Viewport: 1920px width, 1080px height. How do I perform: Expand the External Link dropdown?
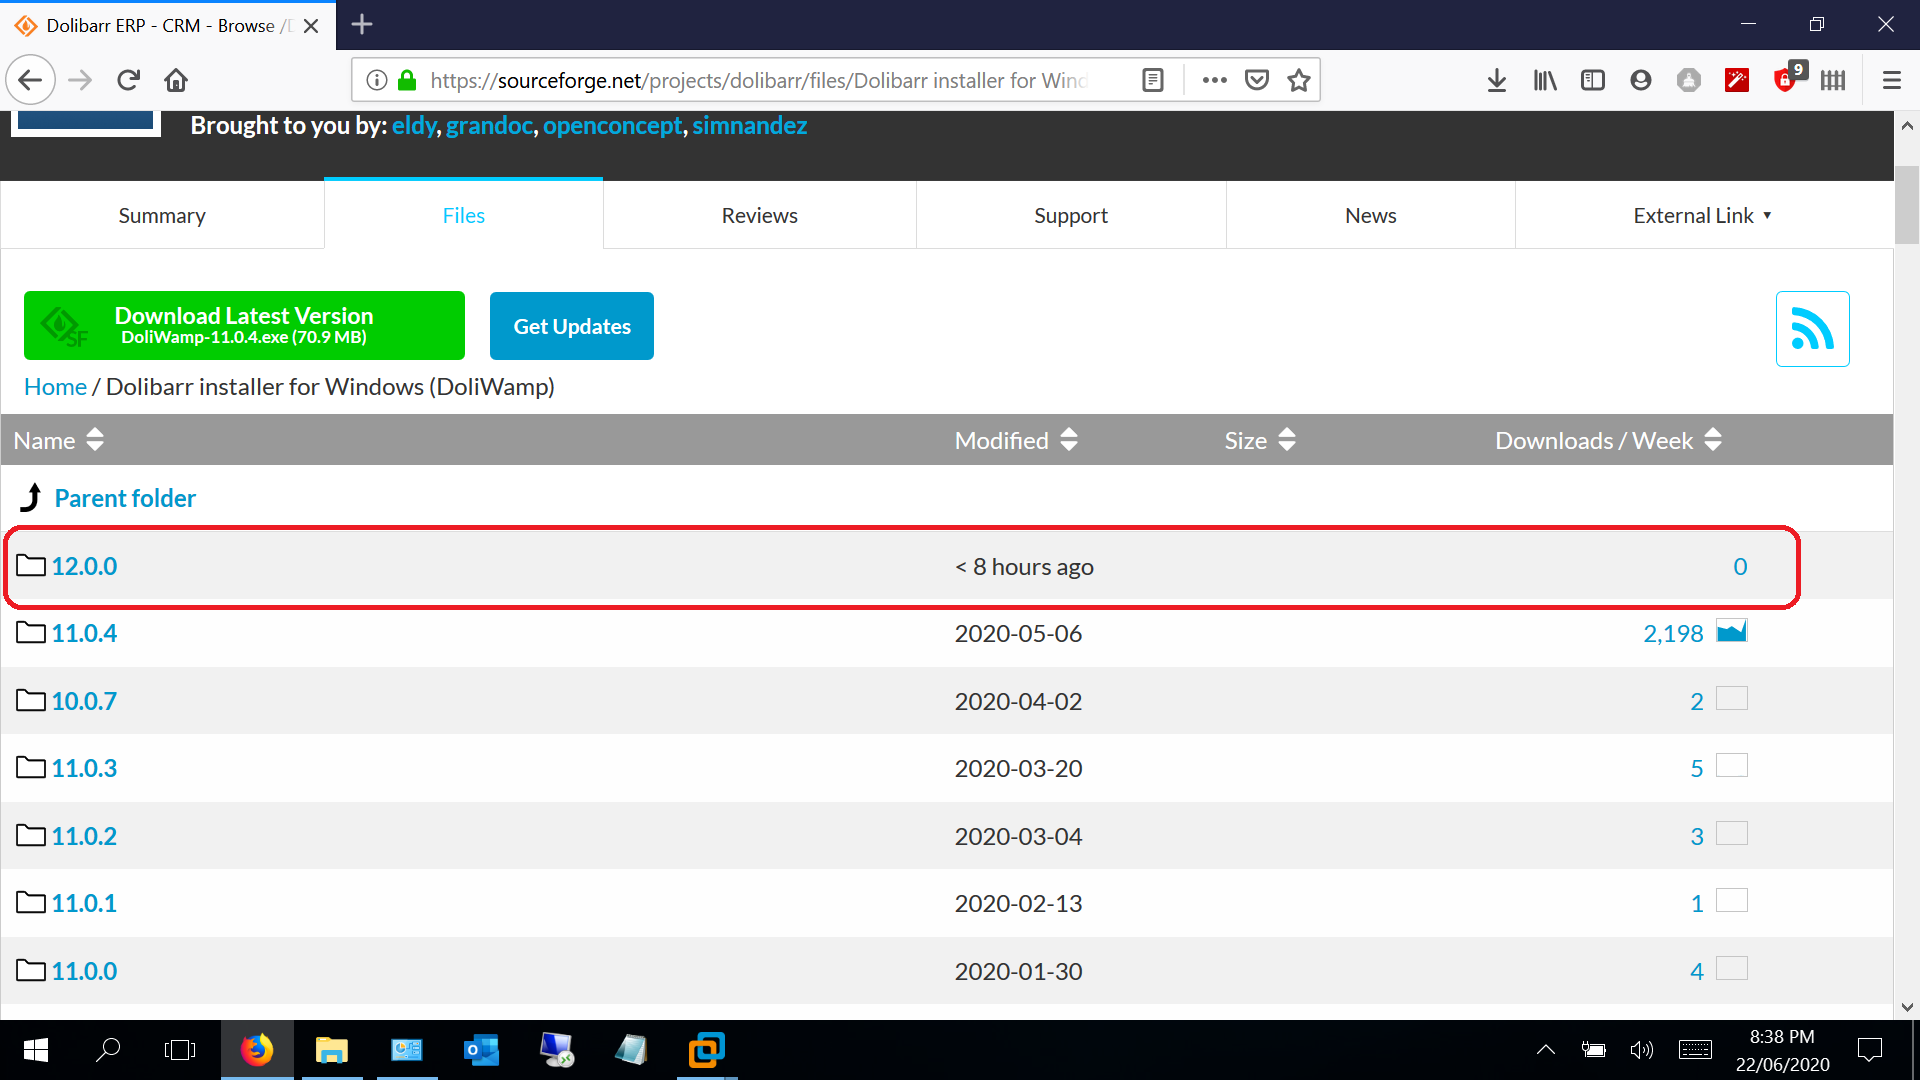pyautogui.click(x=1703, y=215)
